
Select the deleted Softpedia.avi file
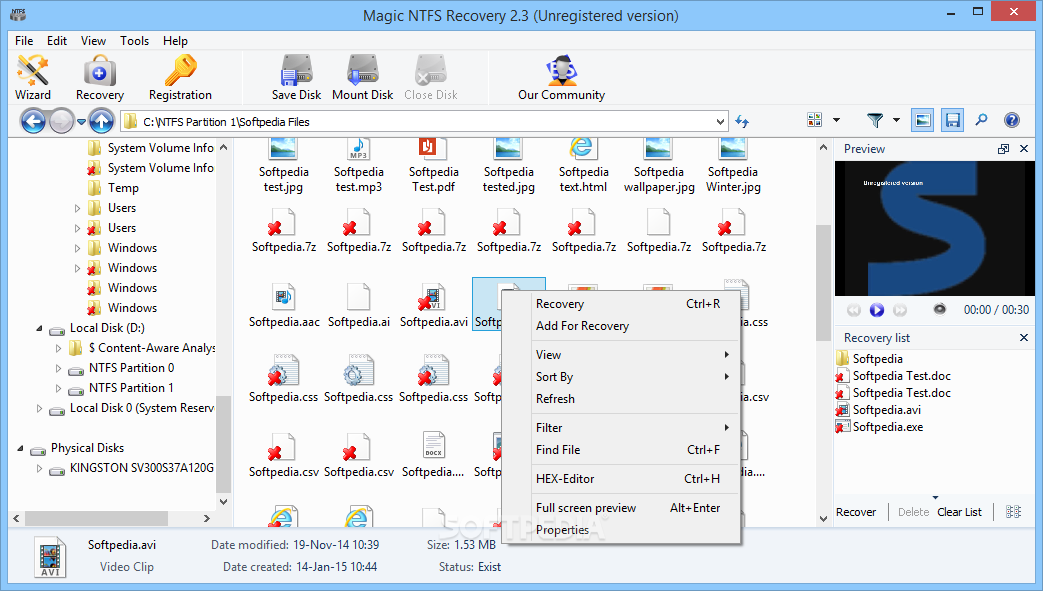point(434,305)
